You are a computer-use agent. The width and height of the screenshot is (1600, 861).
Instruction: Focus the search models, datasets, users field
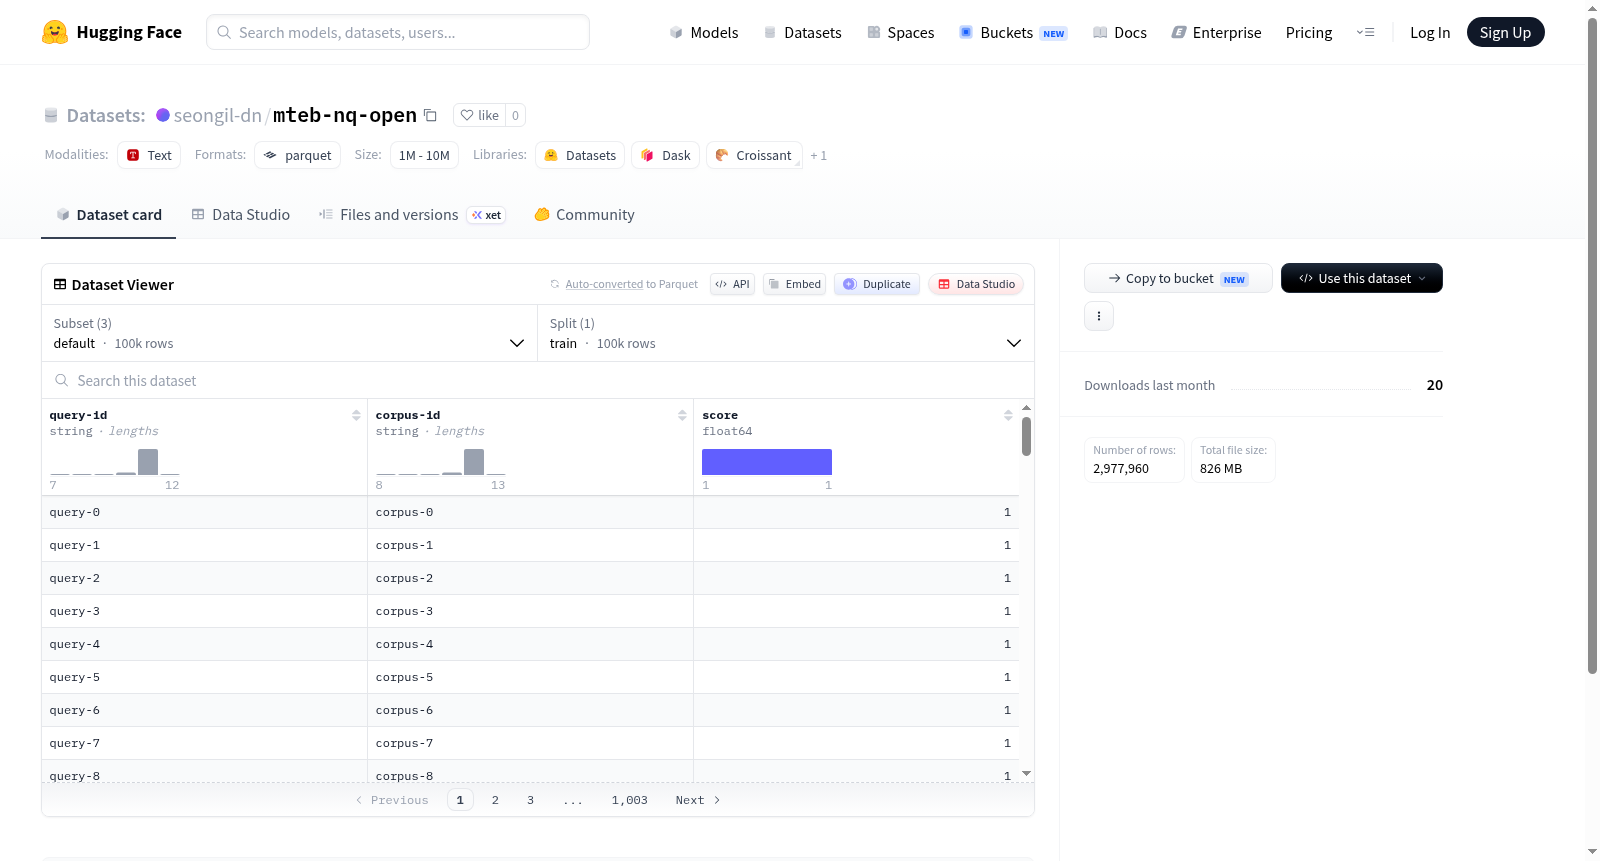(x=398, y=32)
